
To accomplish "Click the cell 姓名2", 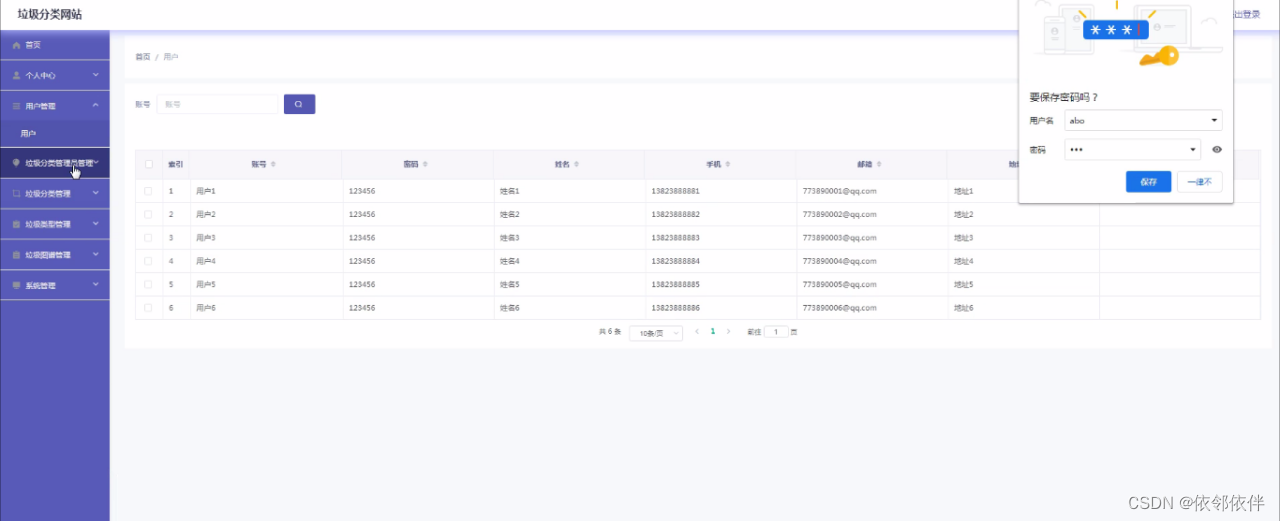I will click(x=510, y=214).
